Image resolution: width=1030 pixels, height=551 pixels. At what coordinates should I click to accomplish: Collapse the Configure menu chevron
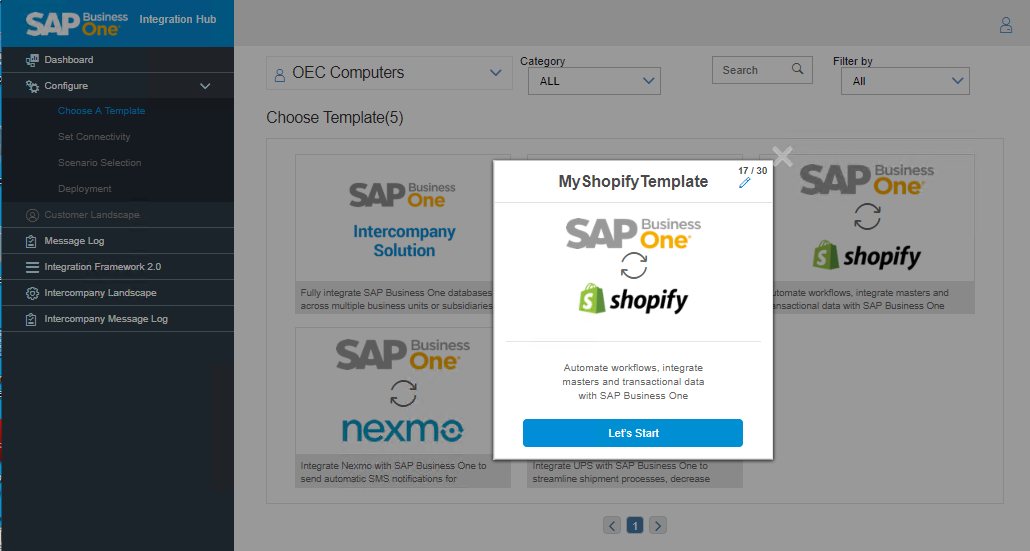click(x=205, y=86)
